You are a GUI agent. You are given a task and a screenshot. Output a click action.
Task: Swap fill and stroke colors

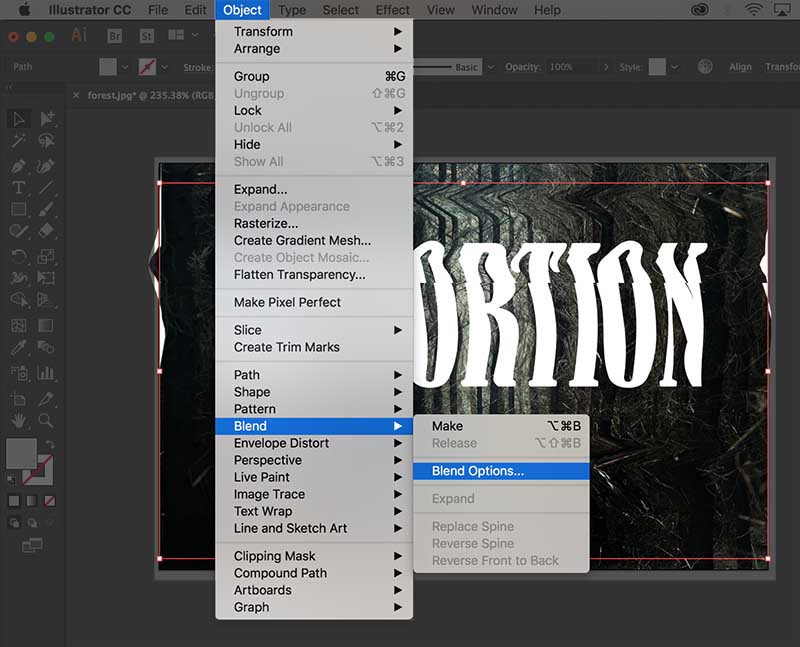pos(49,444)
